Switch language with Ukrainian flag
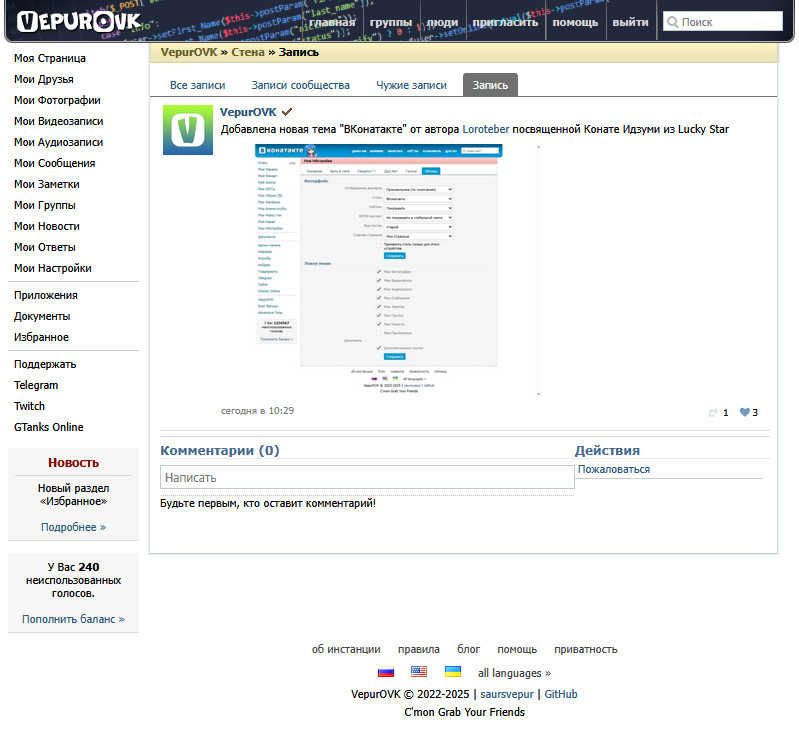 click(452, 672)
